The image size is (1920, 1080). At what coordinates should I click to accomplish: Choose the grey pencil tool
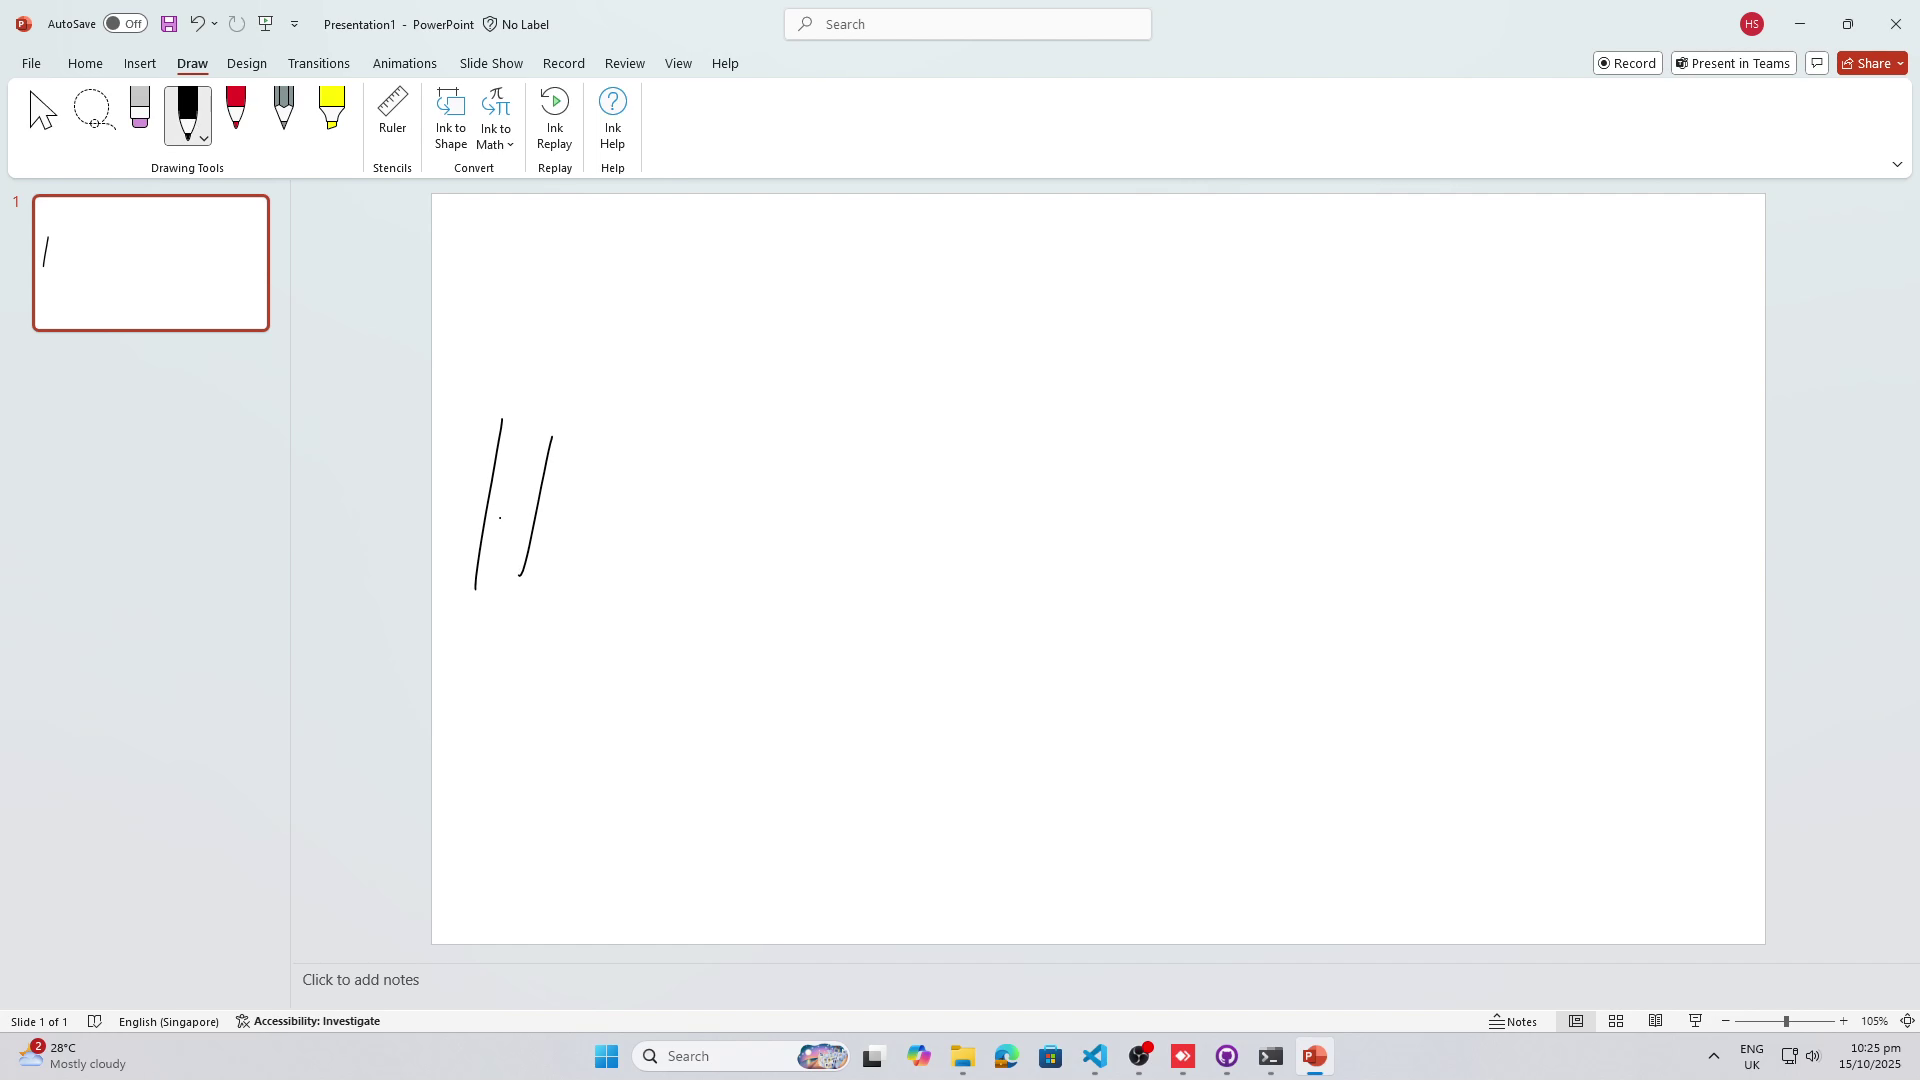tap(284, 108)
